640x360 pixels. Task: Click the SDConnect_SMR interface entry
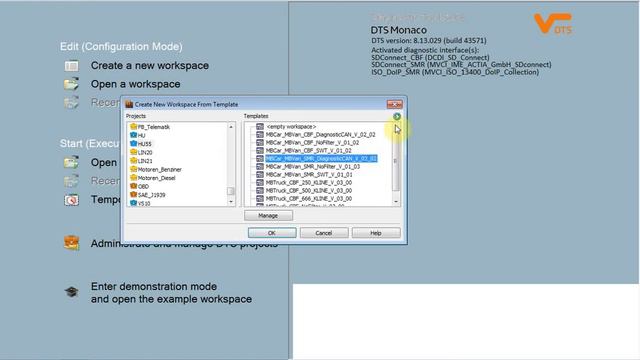pos(461,65)
